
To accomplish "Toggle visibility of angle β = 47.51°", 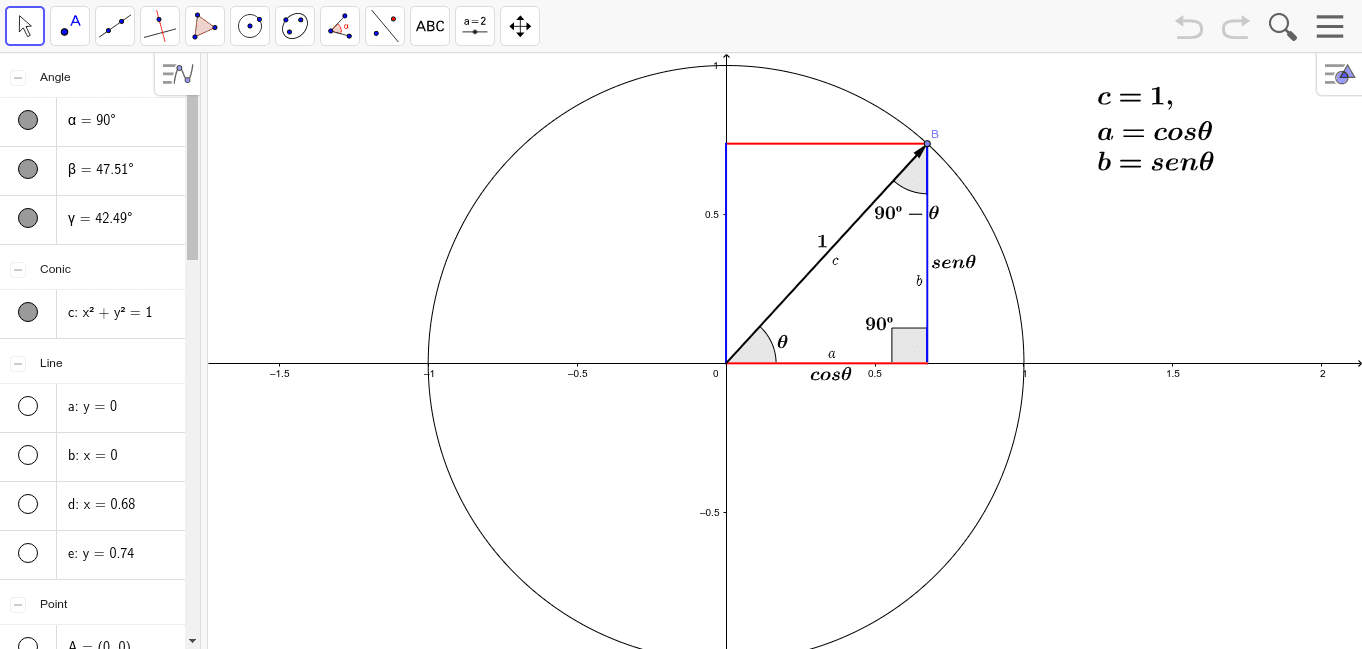I will (x=28, y=169).
